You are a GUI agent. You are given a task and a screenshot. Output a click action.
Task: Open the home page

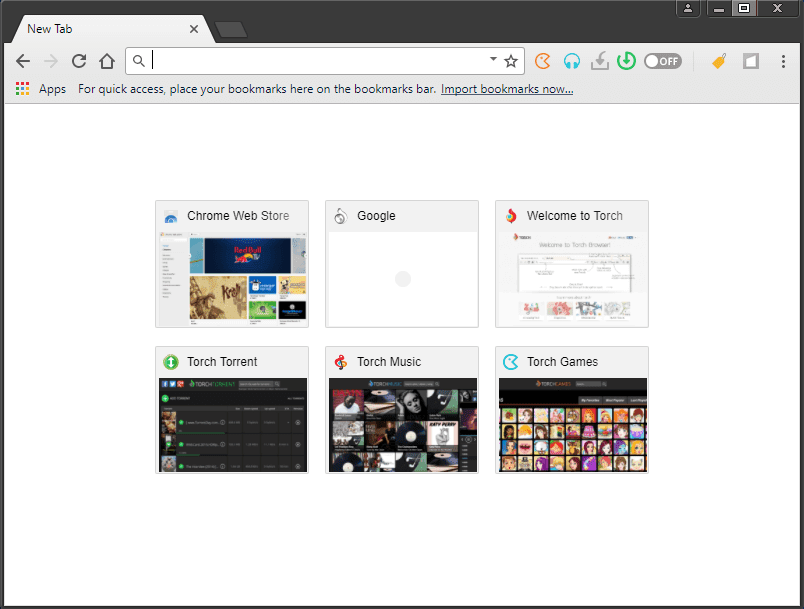(107, 62)
